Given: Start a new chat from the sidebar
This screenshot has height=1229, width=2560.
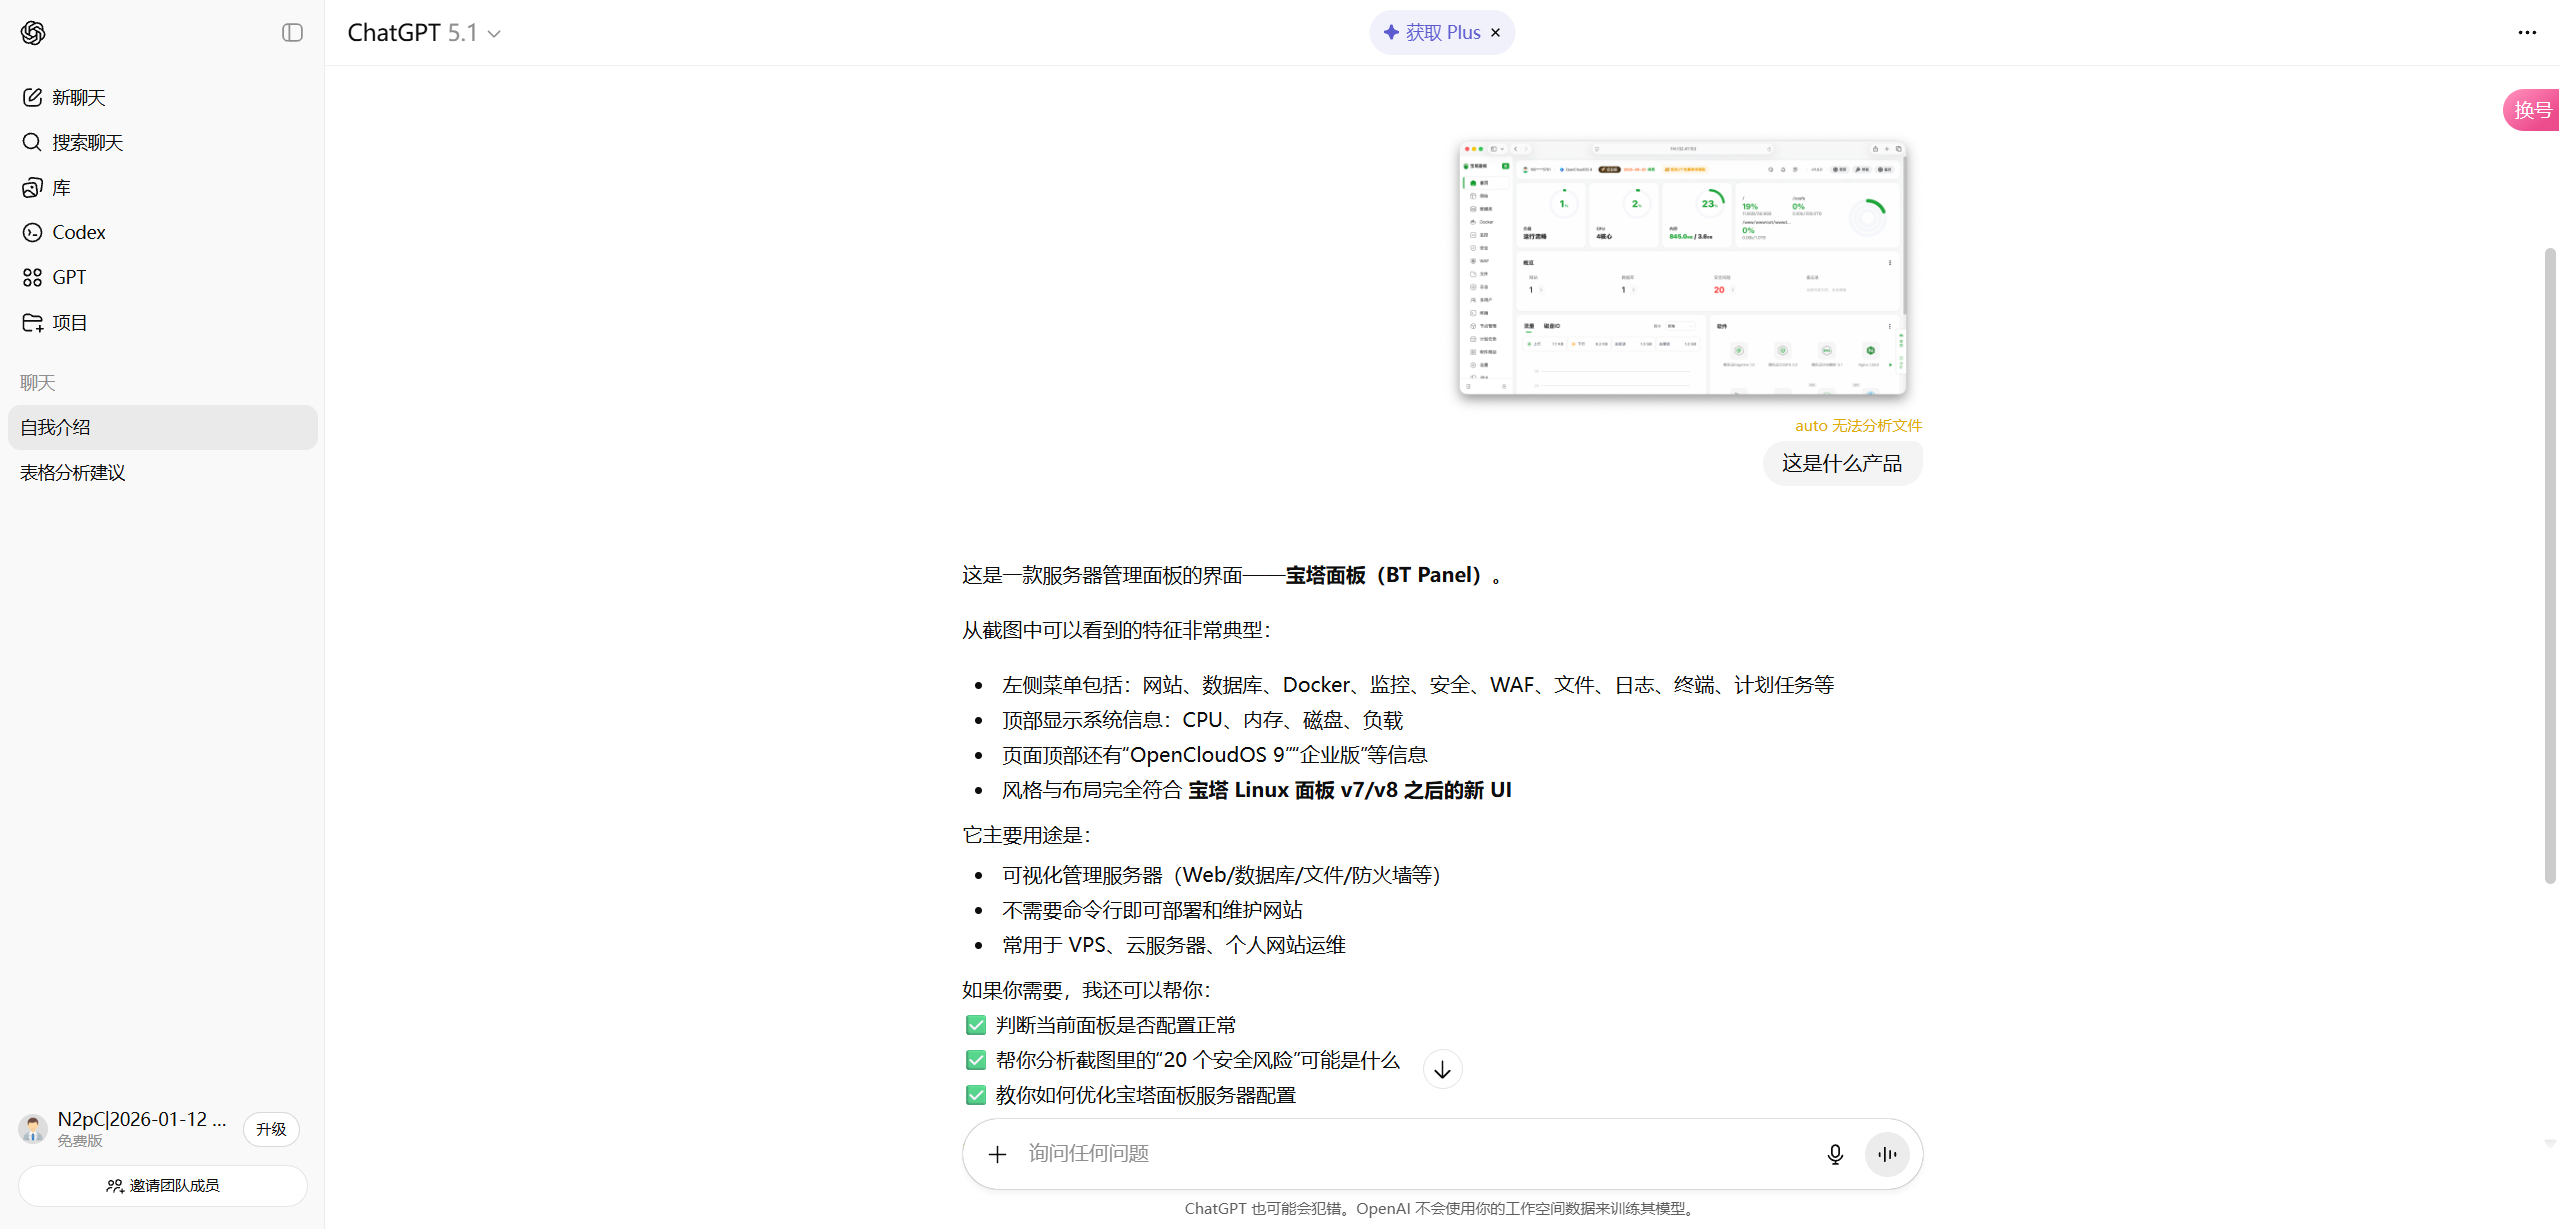Looking at the screenshot, I should pos(77,97).
